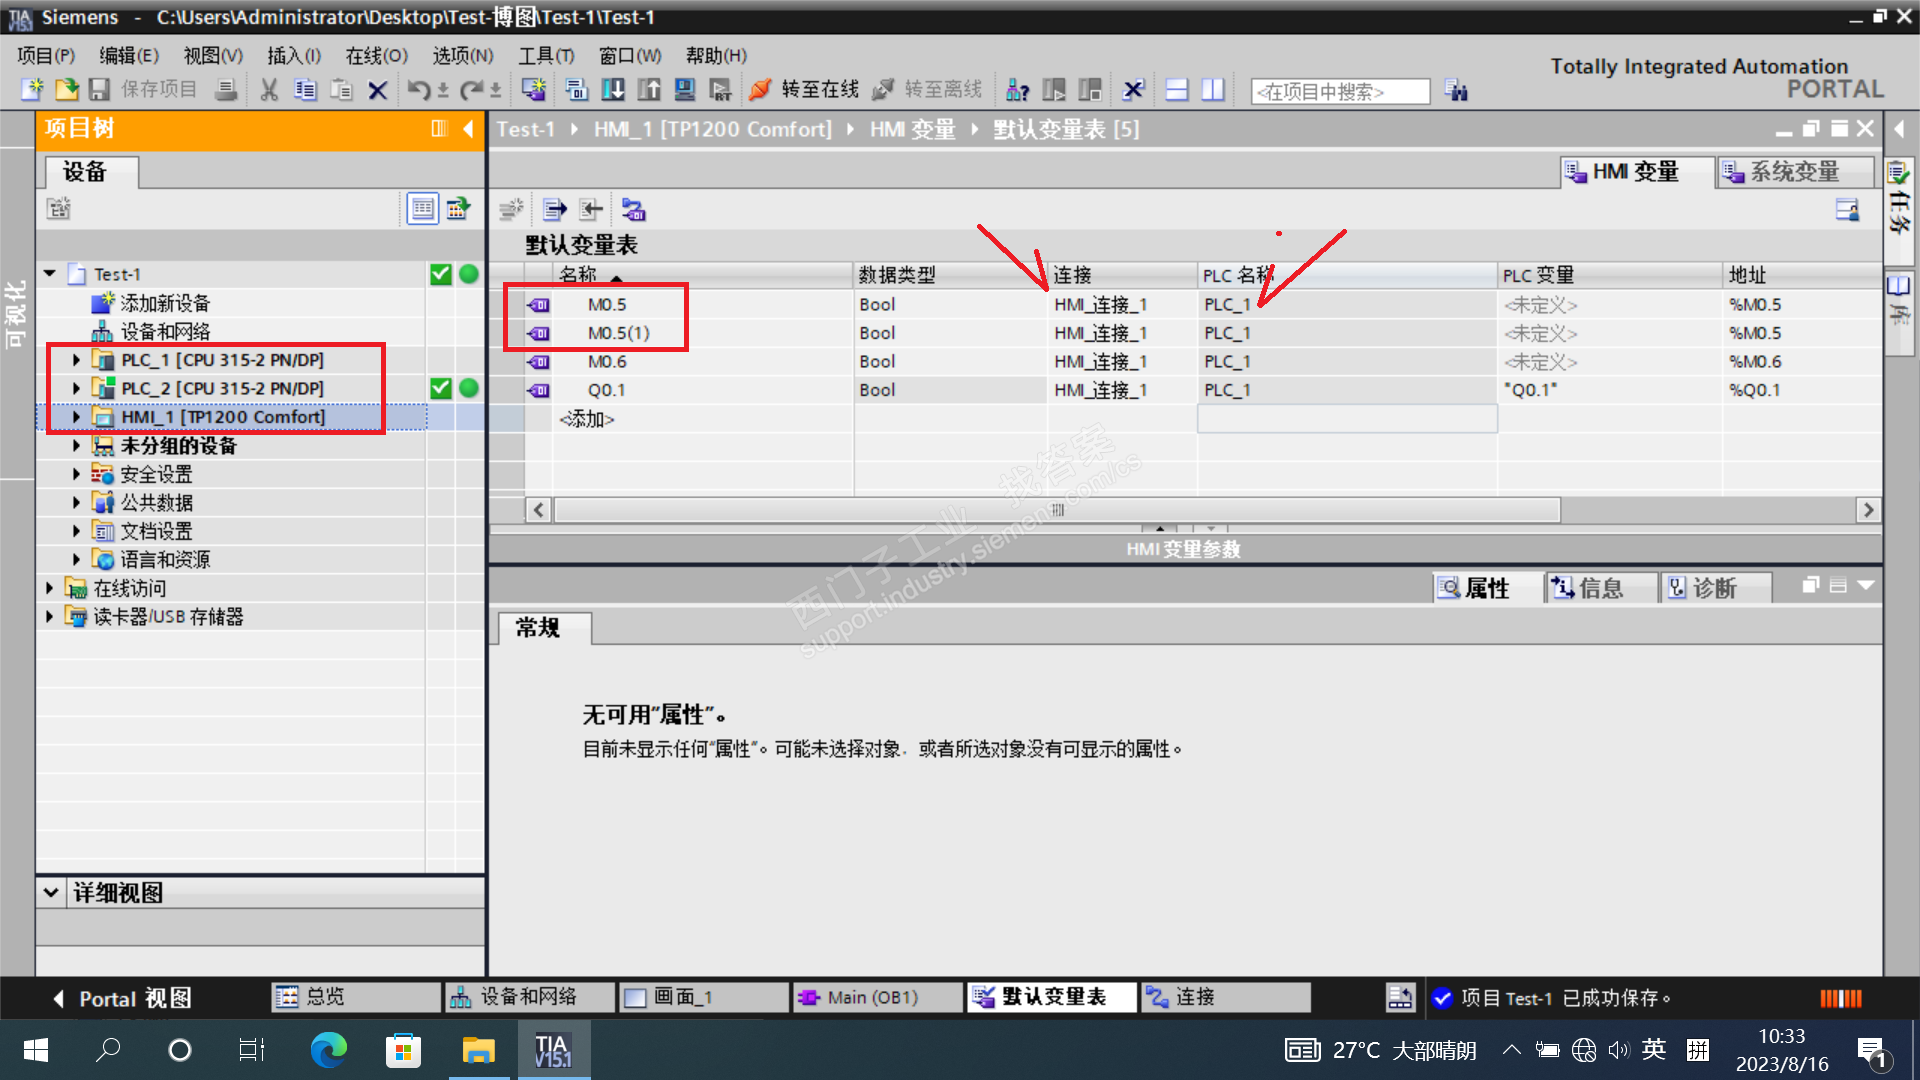This screenshot has width=1920, height=1080.
Task: Collapse the 详细视图 section chevron
Action: click(x=51, y=892)
